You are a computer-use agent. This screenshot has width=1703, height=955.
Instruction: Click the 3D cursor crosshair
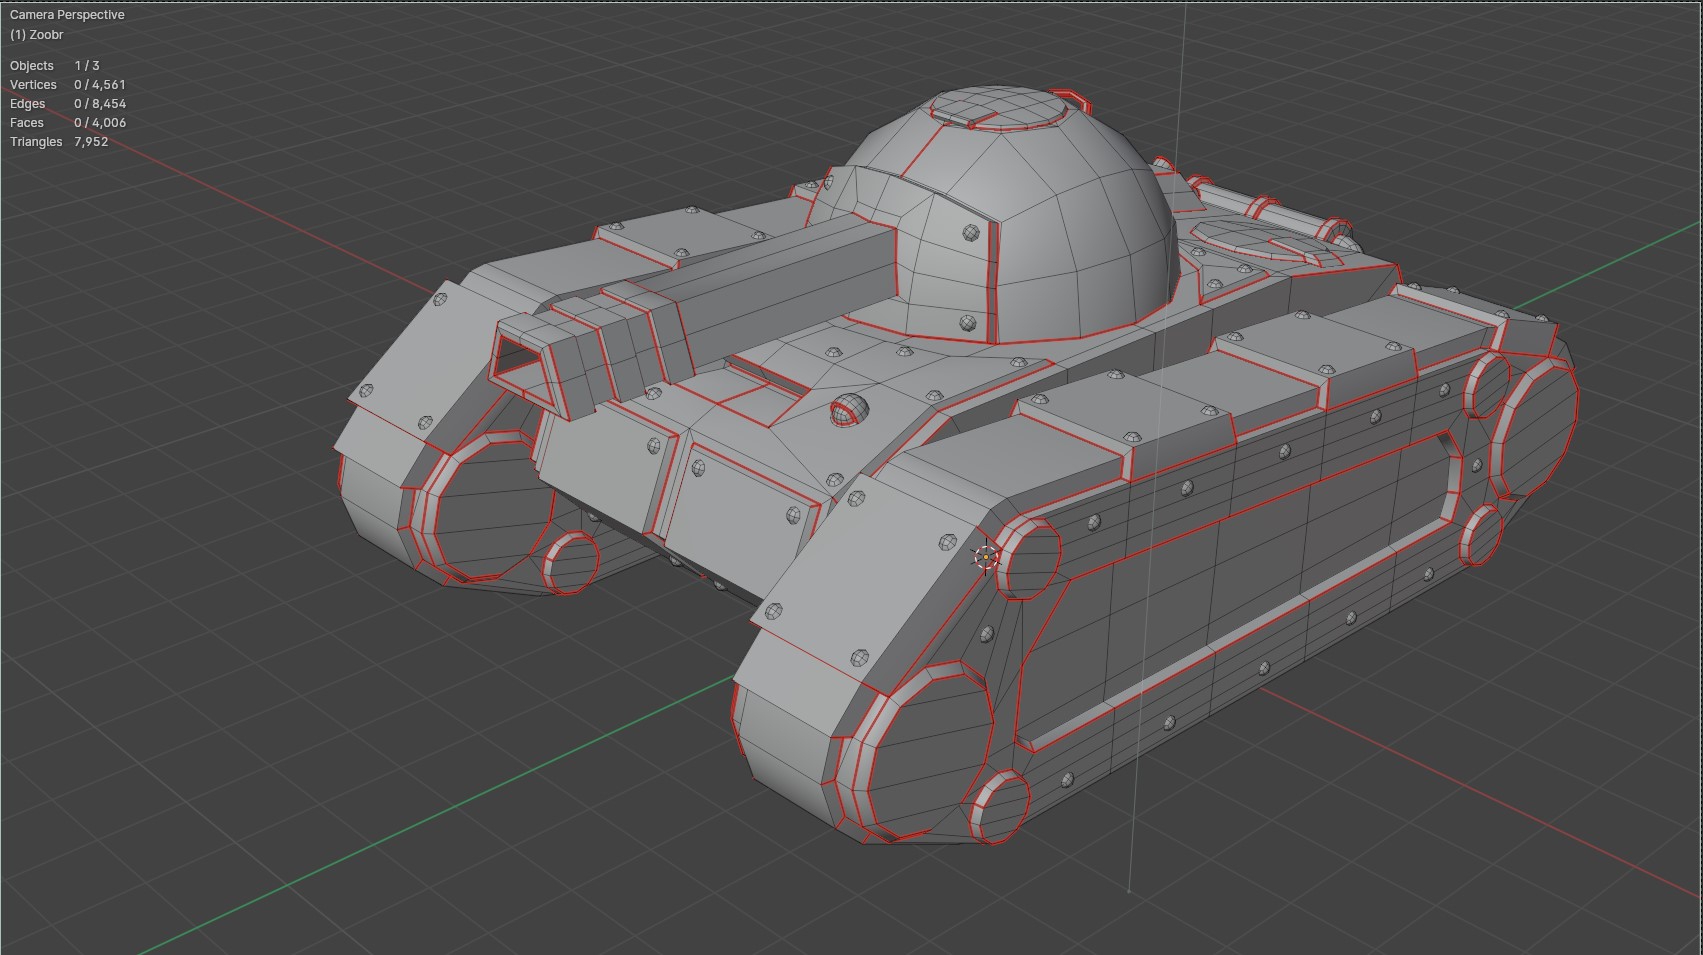986,557
